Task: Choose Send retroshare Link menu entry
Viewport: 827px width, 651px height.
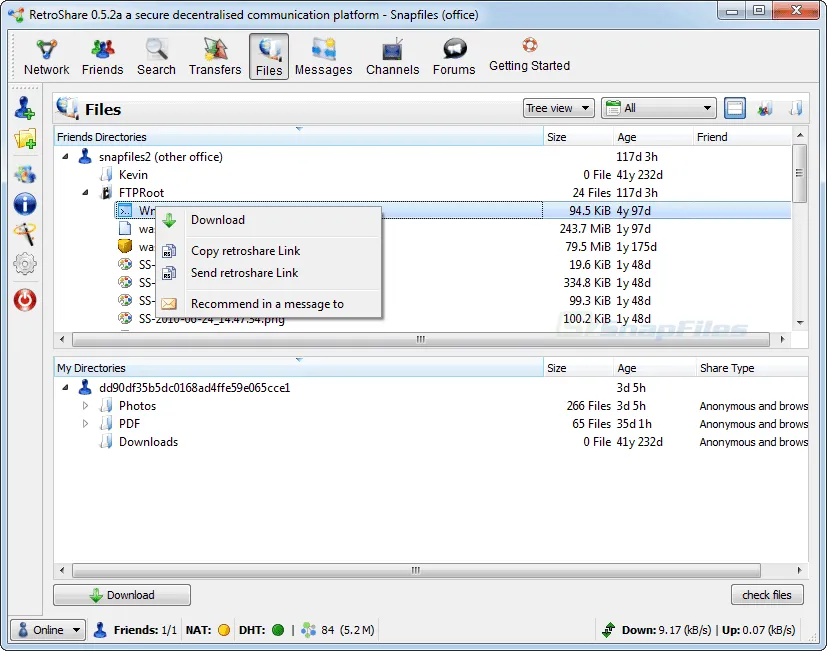Action: pyautogui.click(x=269, y=273)
